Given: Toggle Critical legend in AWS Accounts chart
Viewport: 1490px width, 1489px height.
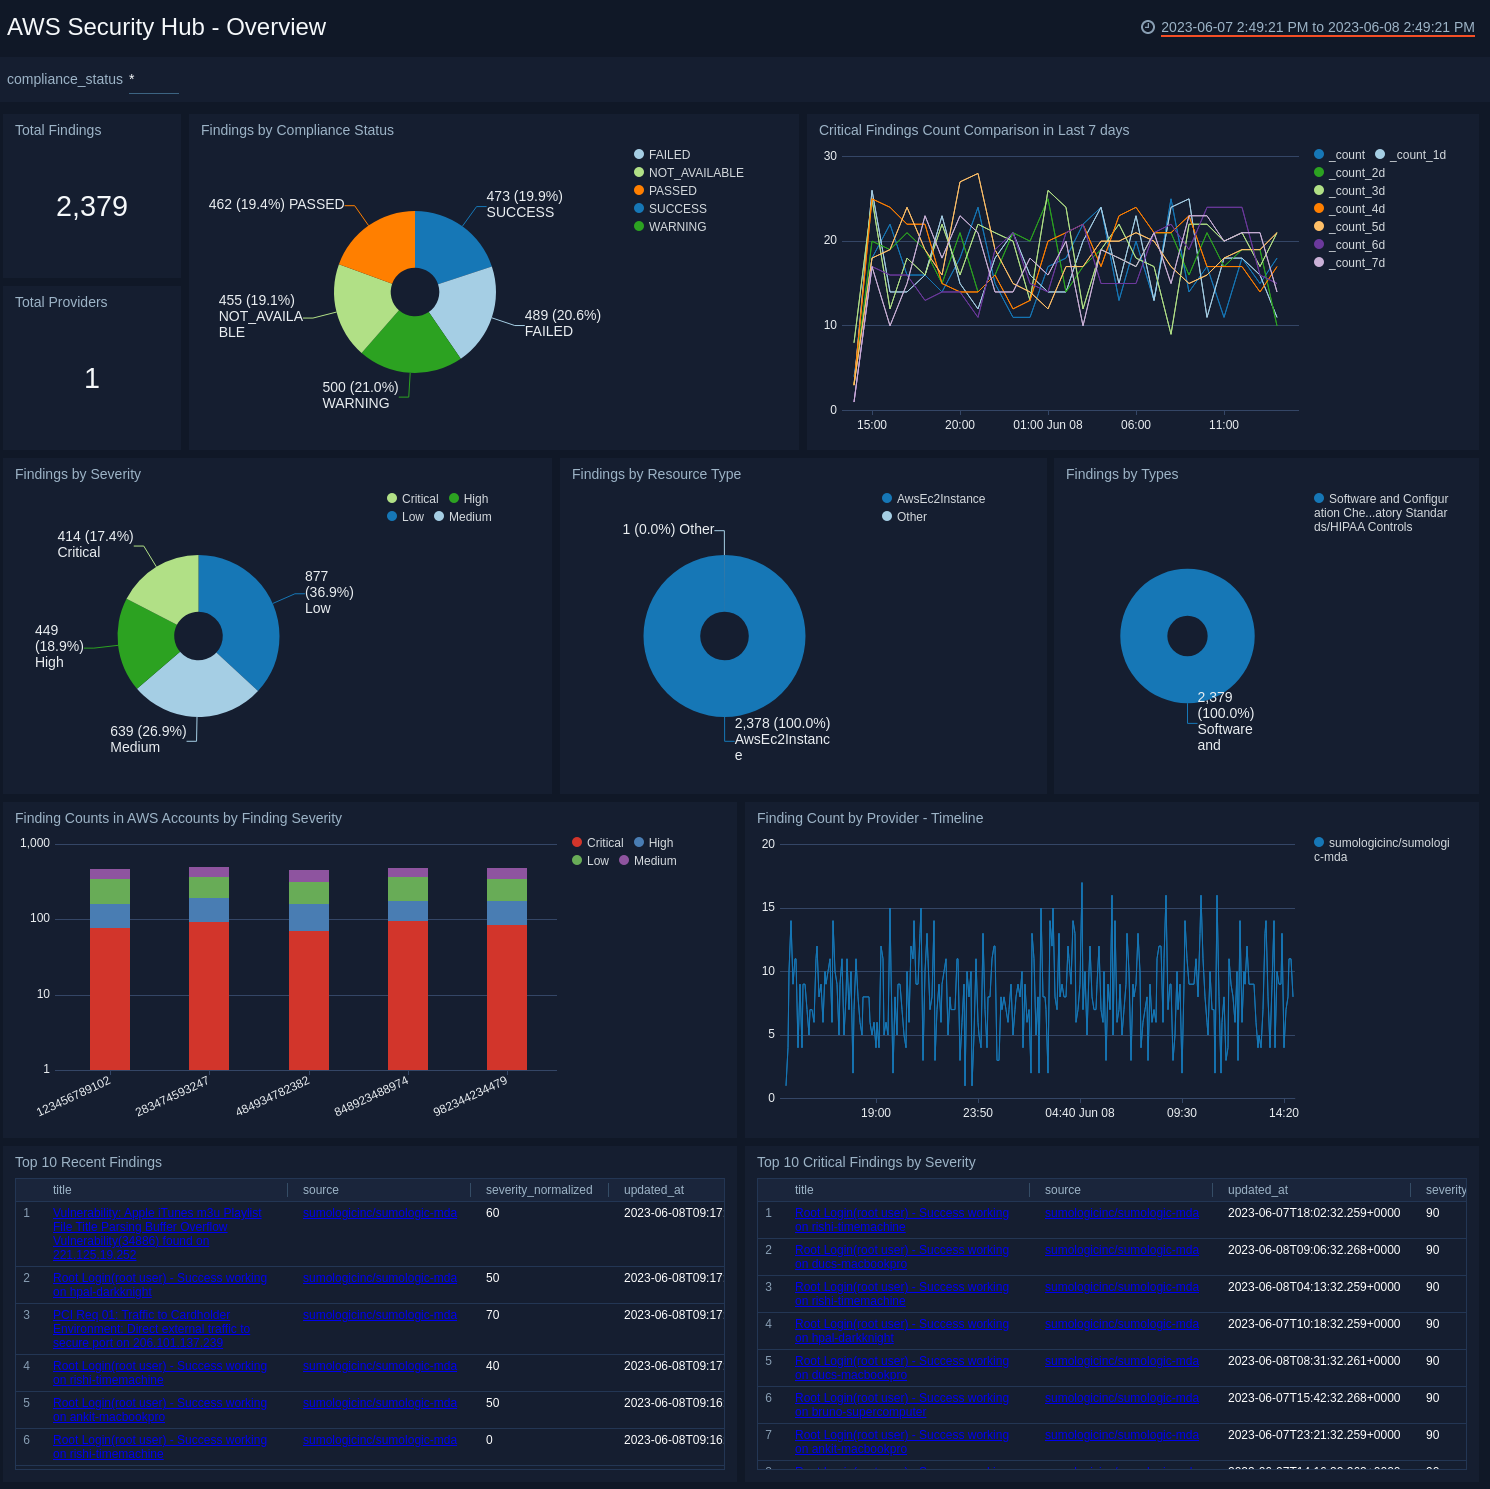Looking at the screenshot, I should 597,843.
